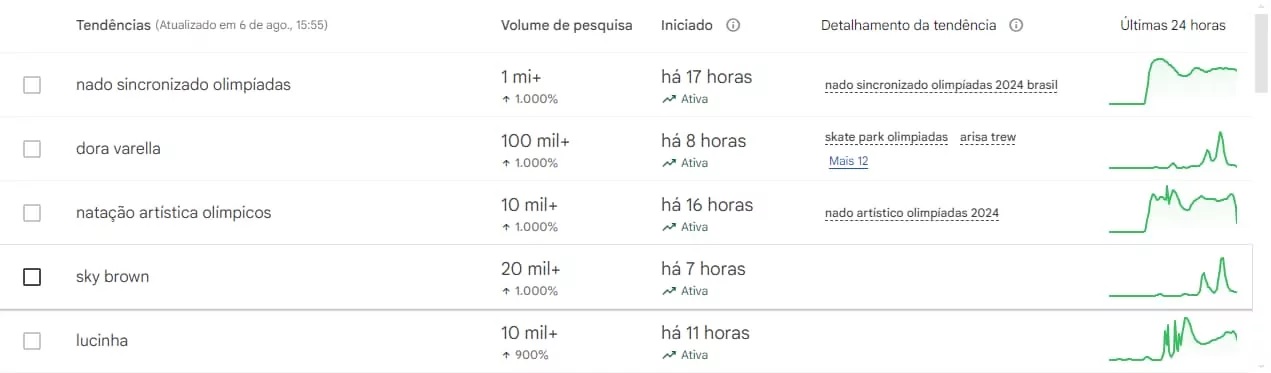
Task: Click the trend graph for natação artística olímpicos
Action: tap(1173, 210)
